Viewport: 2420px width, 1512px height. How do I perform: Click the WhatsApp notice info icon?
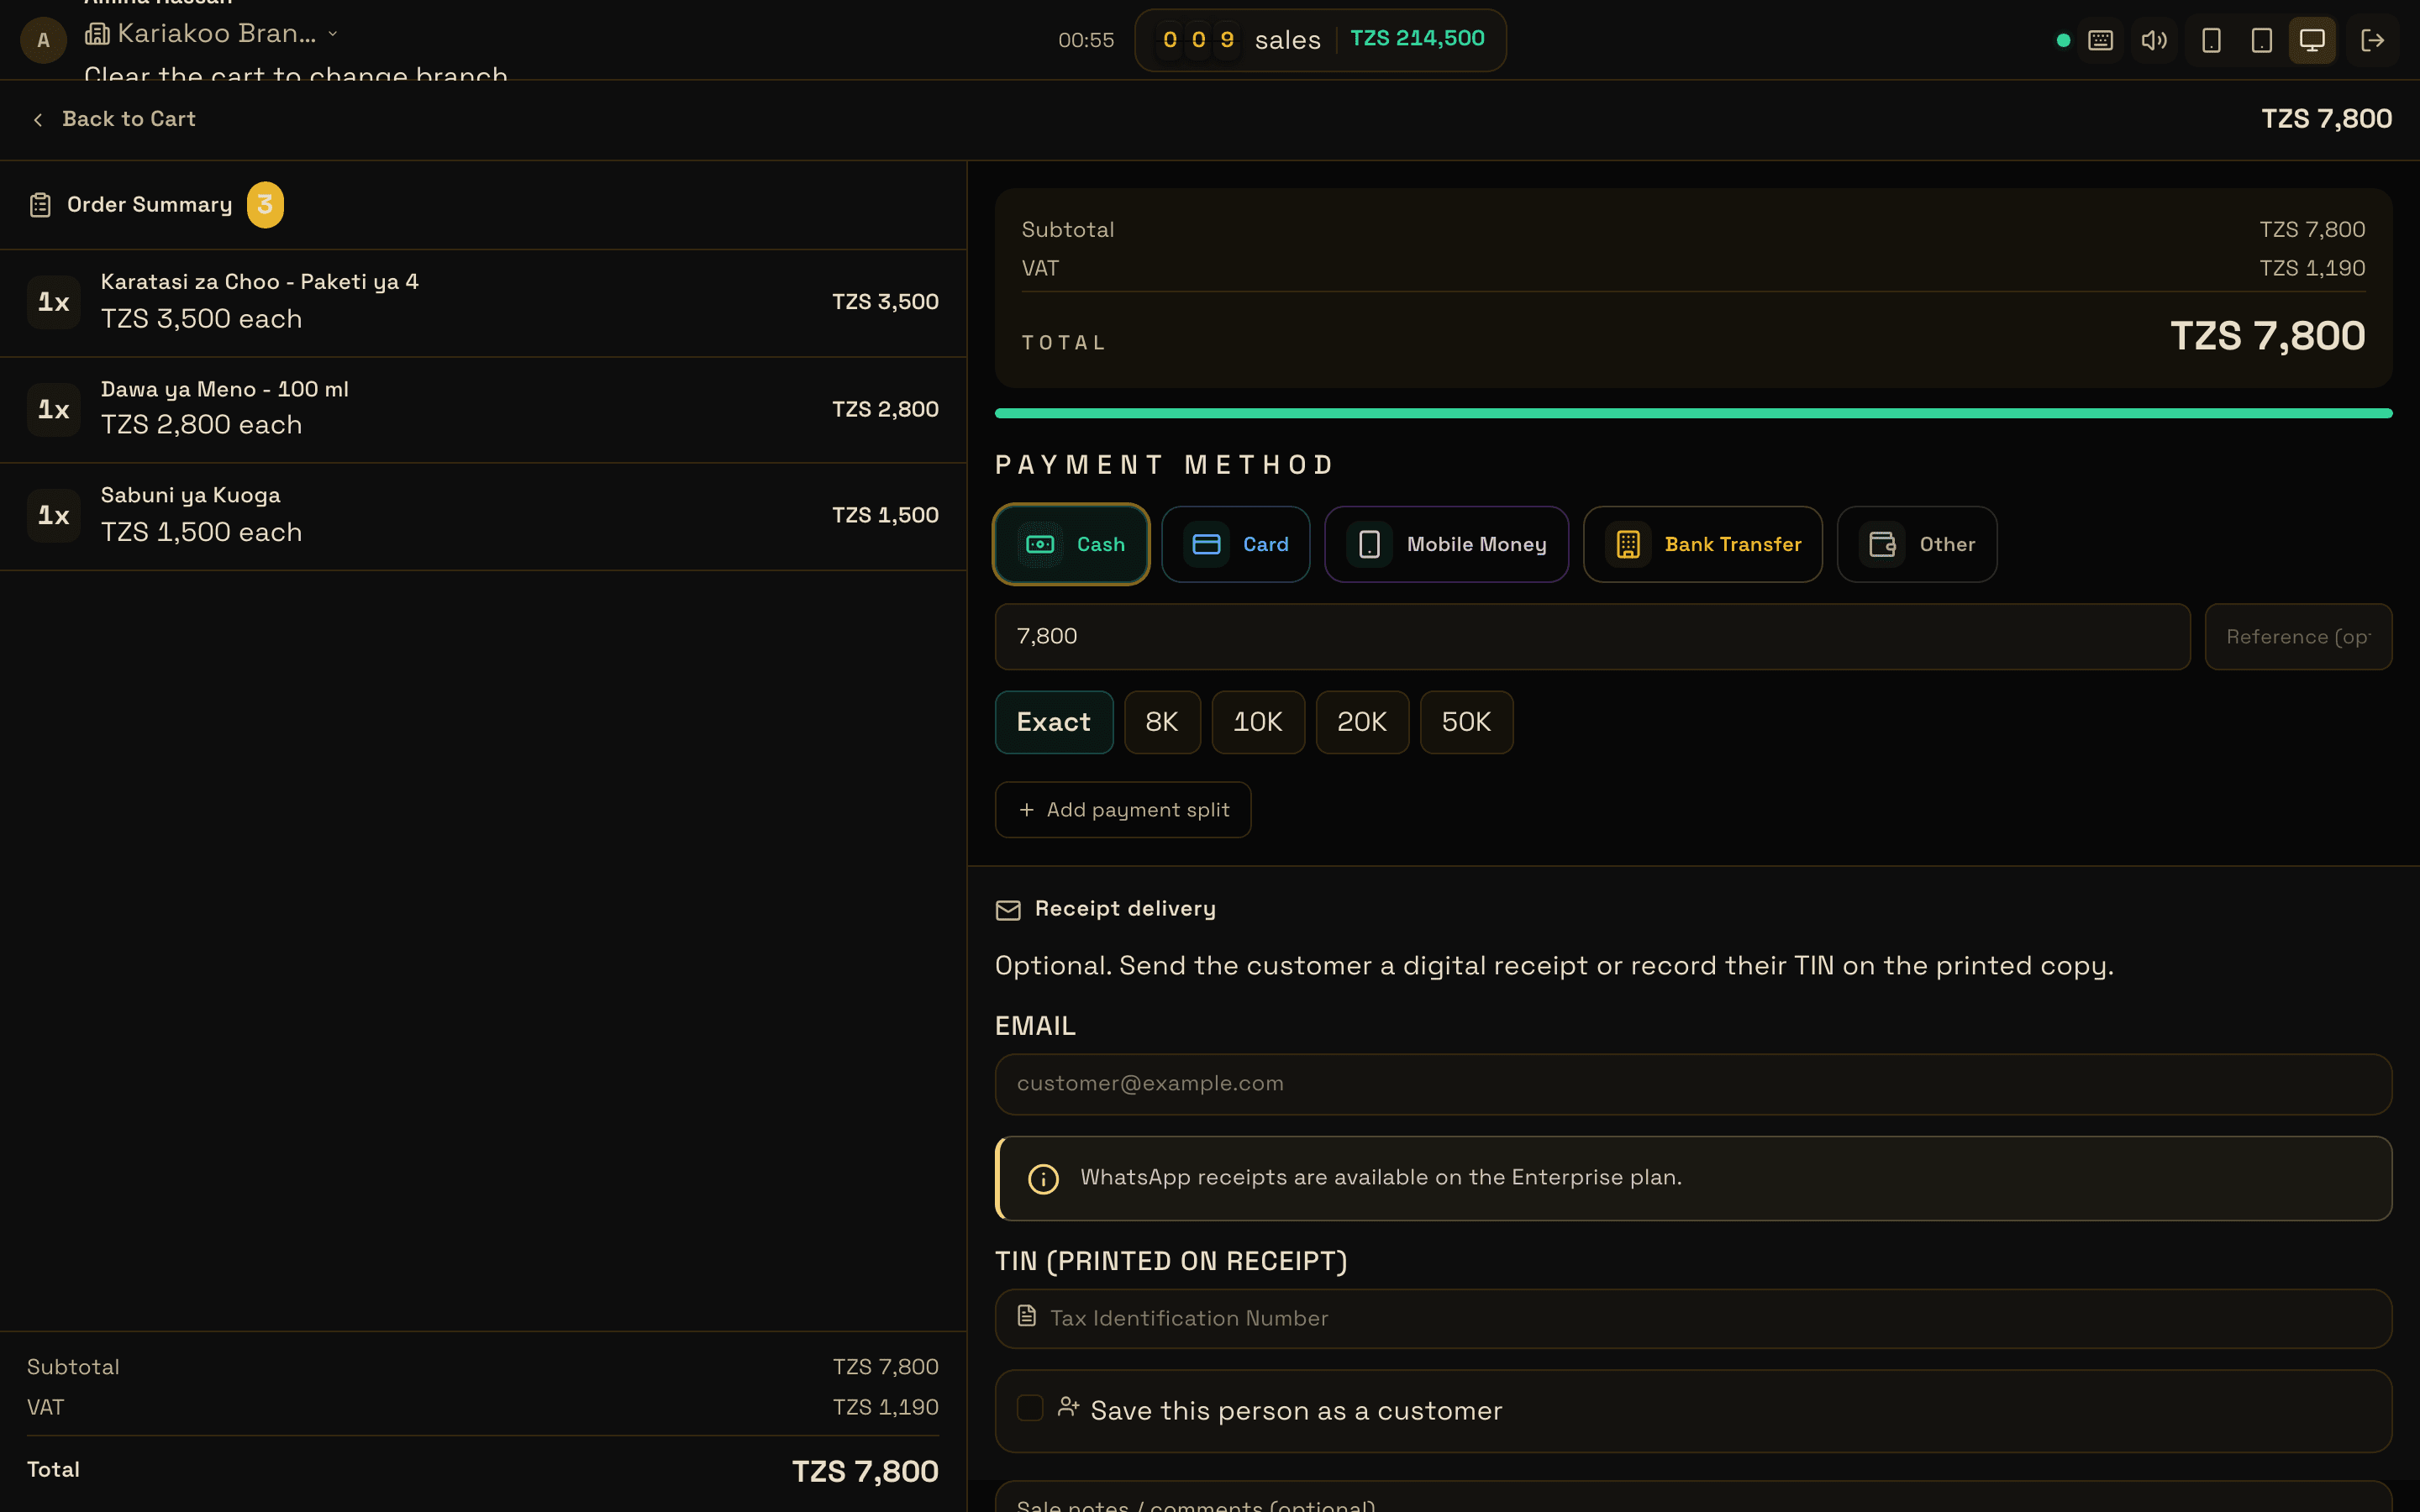pyautogui.click(x=1043, y=1179)
